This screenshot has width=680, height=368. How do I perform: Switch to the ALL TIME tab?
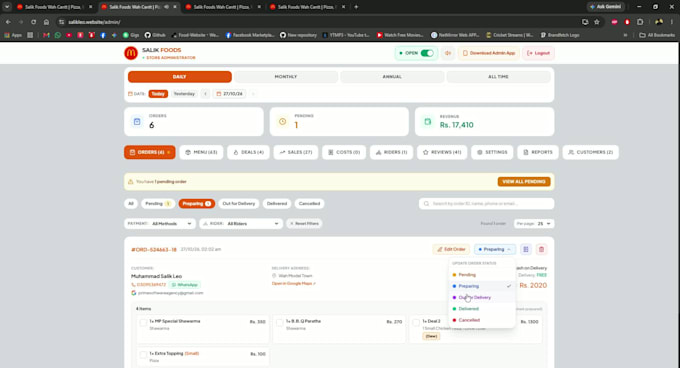coord(498,77)
